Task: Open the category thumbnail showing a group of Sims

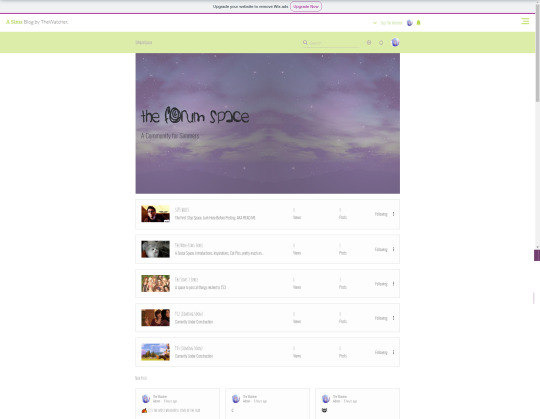Action: coord(155,283)
